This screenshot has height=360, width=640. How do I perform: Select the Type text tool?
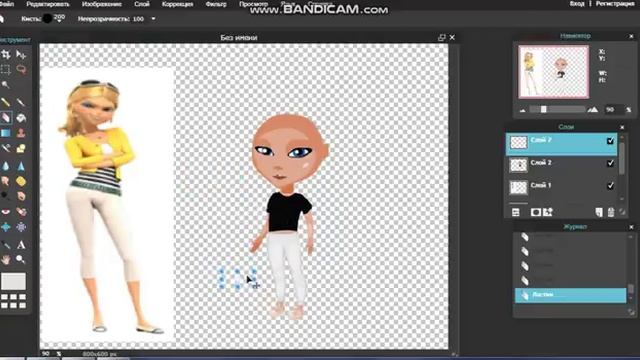[x=21, y=244]
